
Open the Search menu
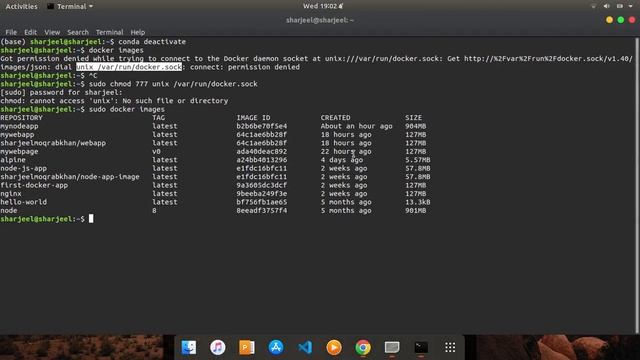(x=78, y=32)
